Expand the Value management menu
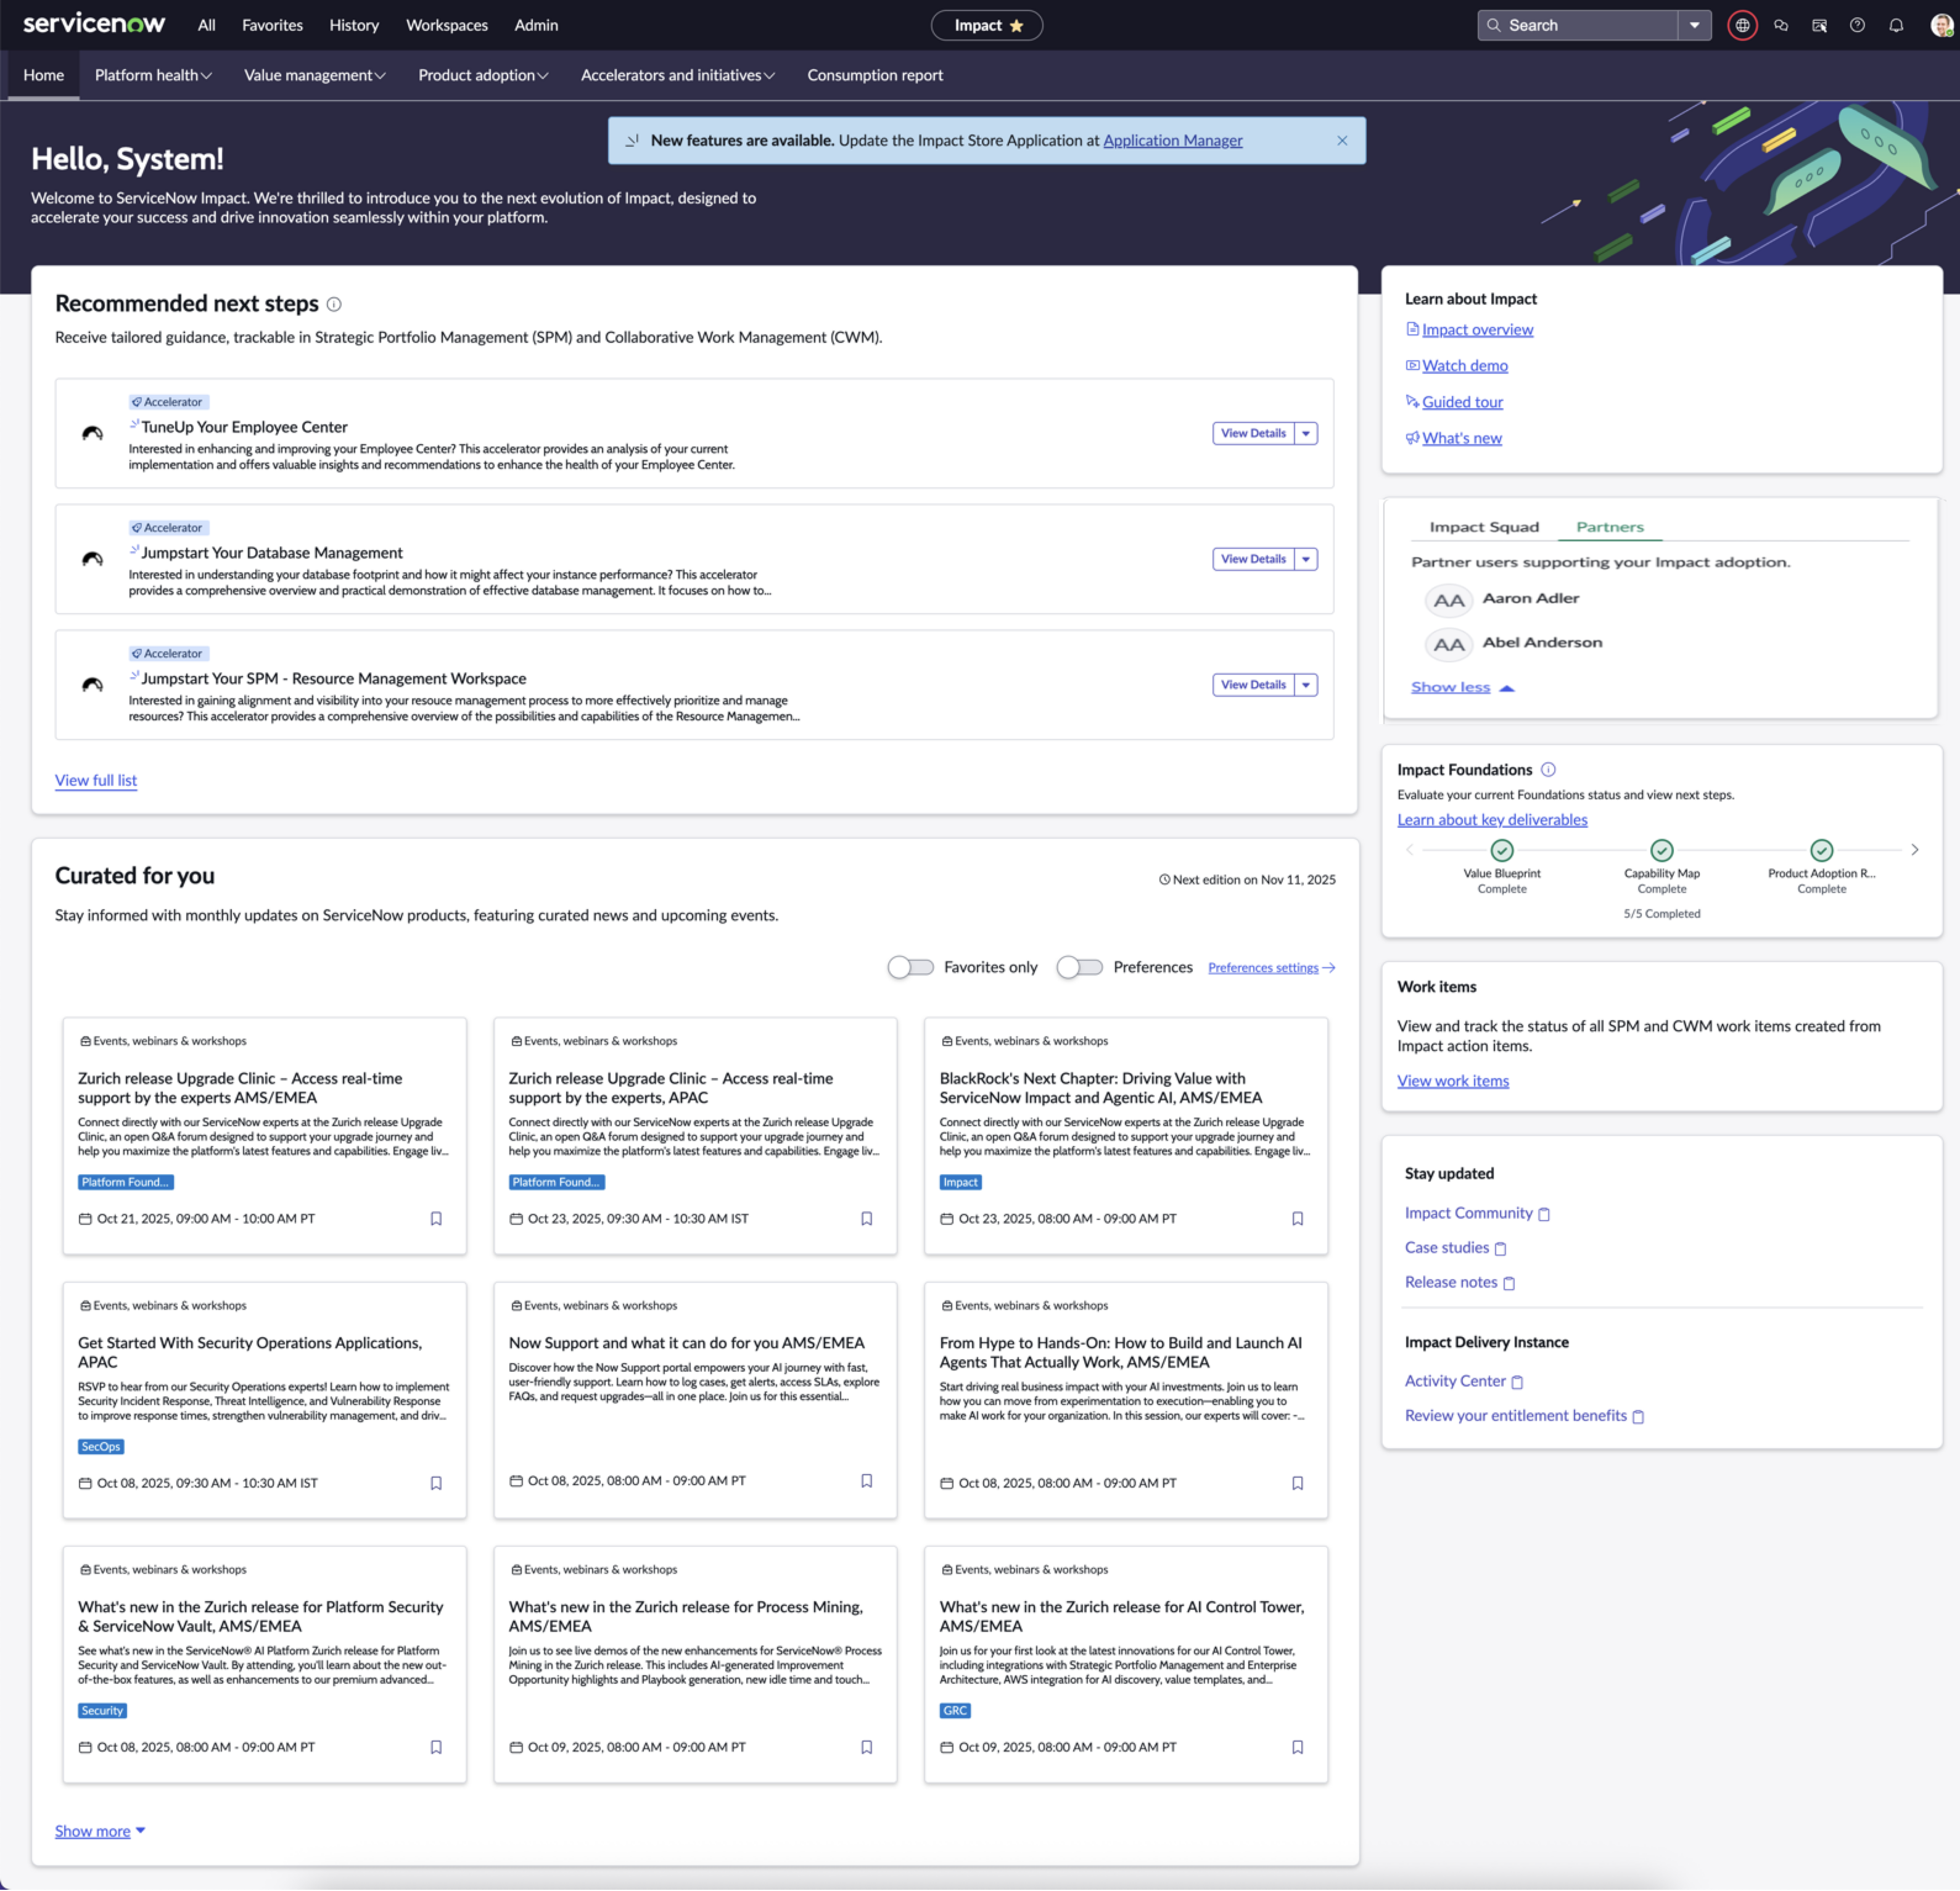 tap(314, 75)
